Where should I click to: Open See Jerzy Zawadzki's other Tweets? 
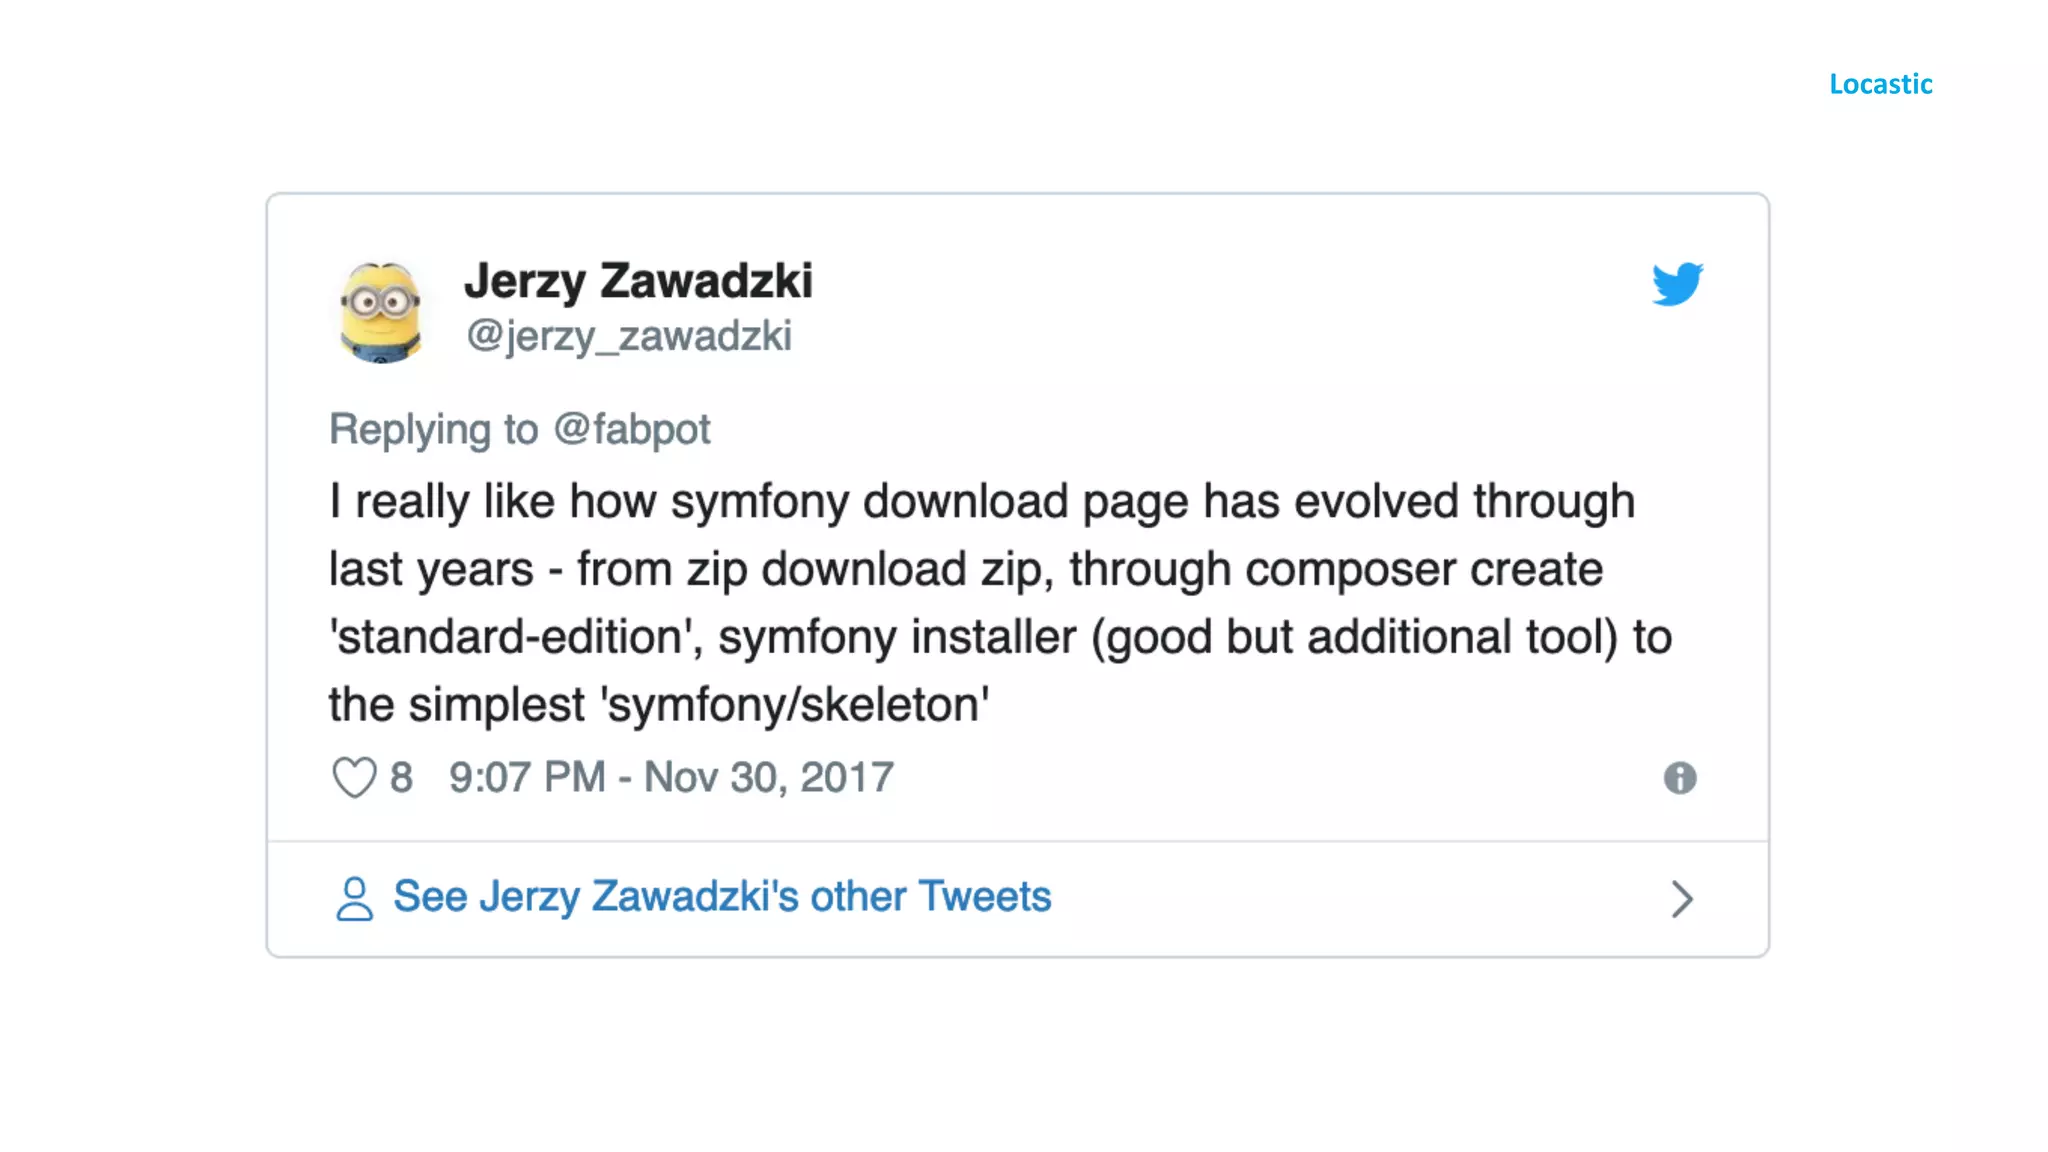click(722, 896)
